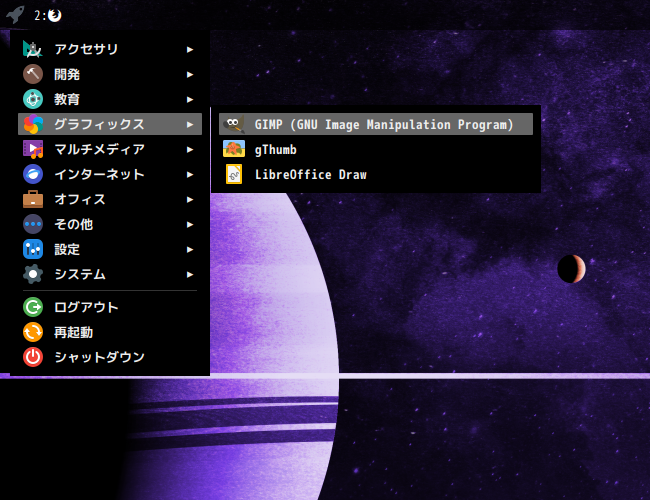650x500 pixels.
Task: Expand the システム submenu arrow
Action: tap(190, 274)
